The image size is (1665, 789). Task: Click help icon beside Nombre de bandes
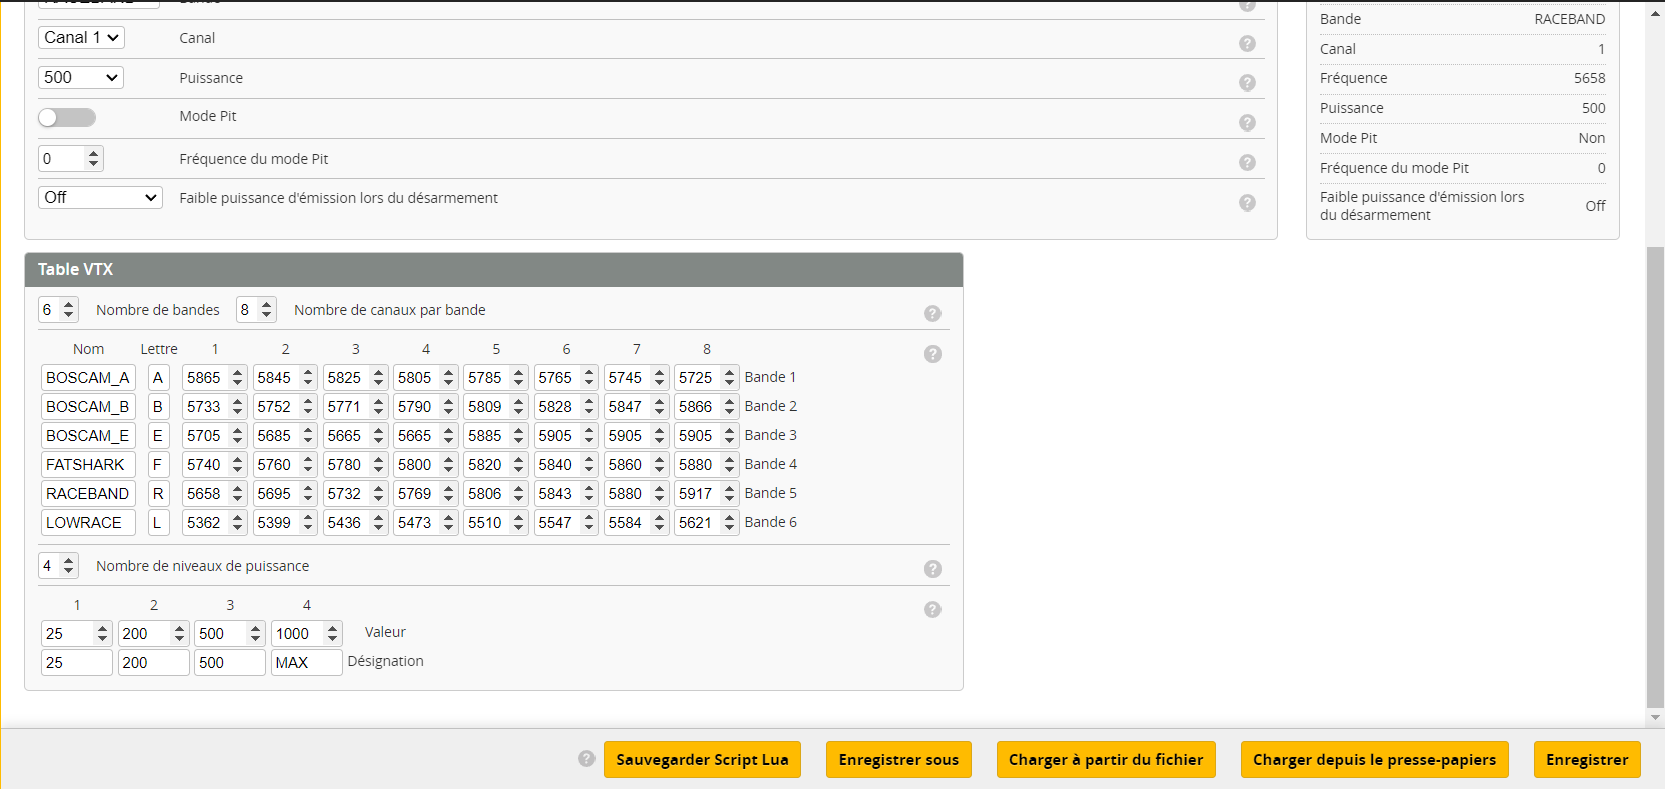point(932,313)
